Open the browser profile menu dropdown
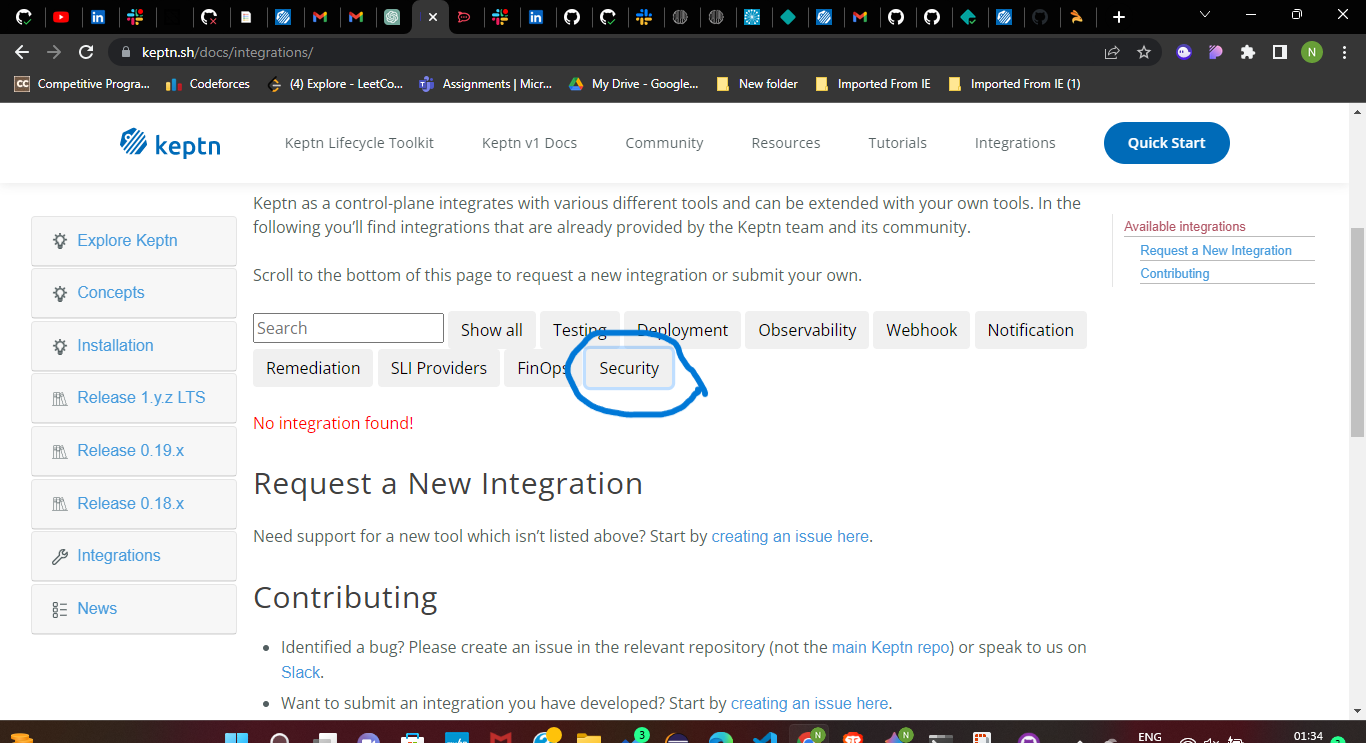Image resolution: width=1366 pixels, height=743 pixels. (x=1311, y=51)
